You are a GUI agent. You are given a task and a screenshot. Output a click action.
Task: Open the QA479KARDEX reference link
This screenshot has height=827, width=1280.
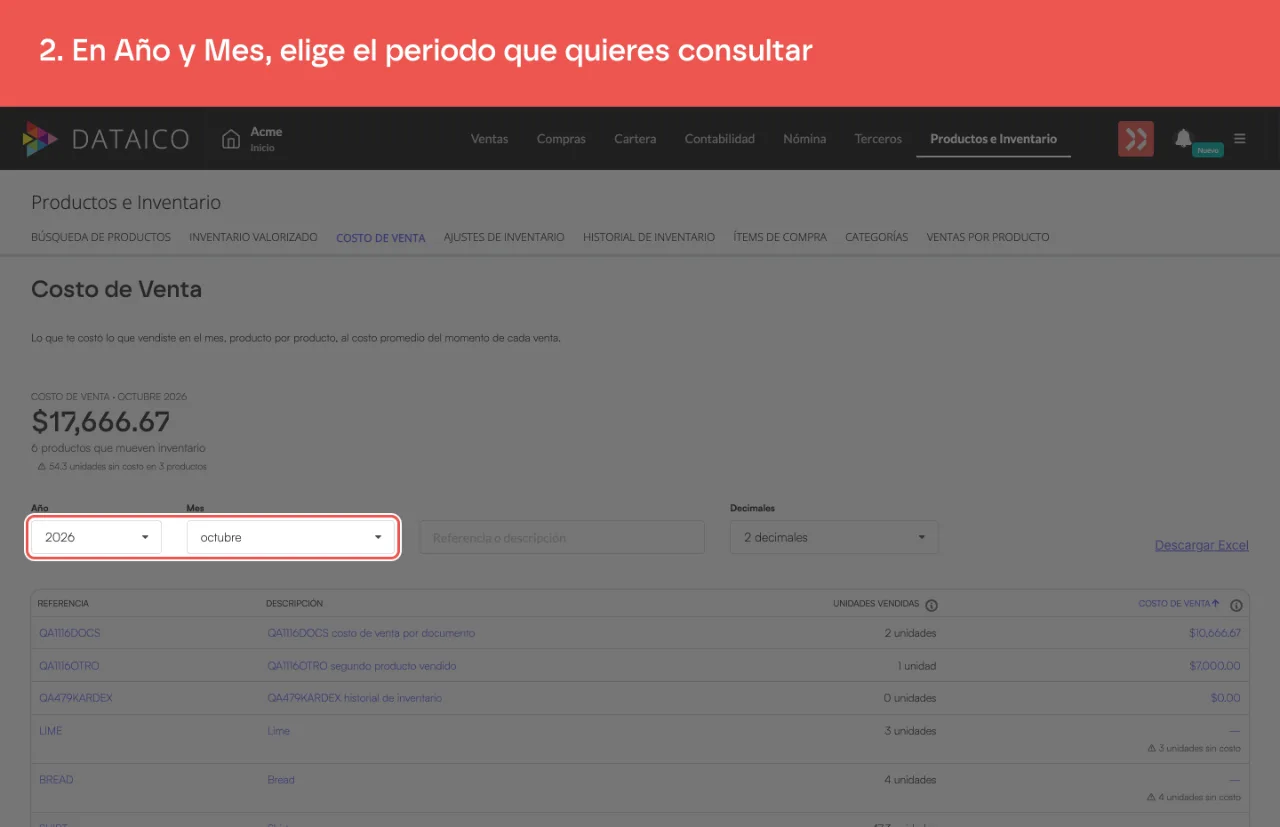click(x=76, y=697)
